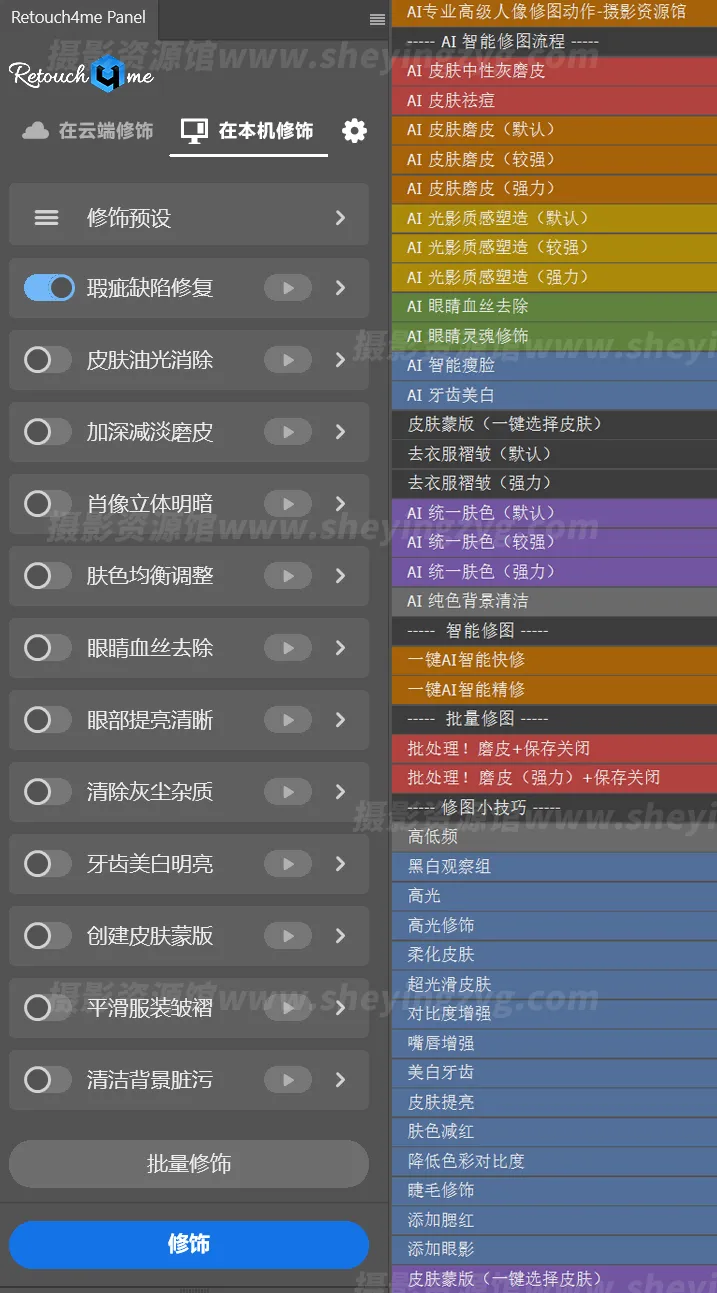
Task: Open the settings gear icon
Action: point(354,131)
